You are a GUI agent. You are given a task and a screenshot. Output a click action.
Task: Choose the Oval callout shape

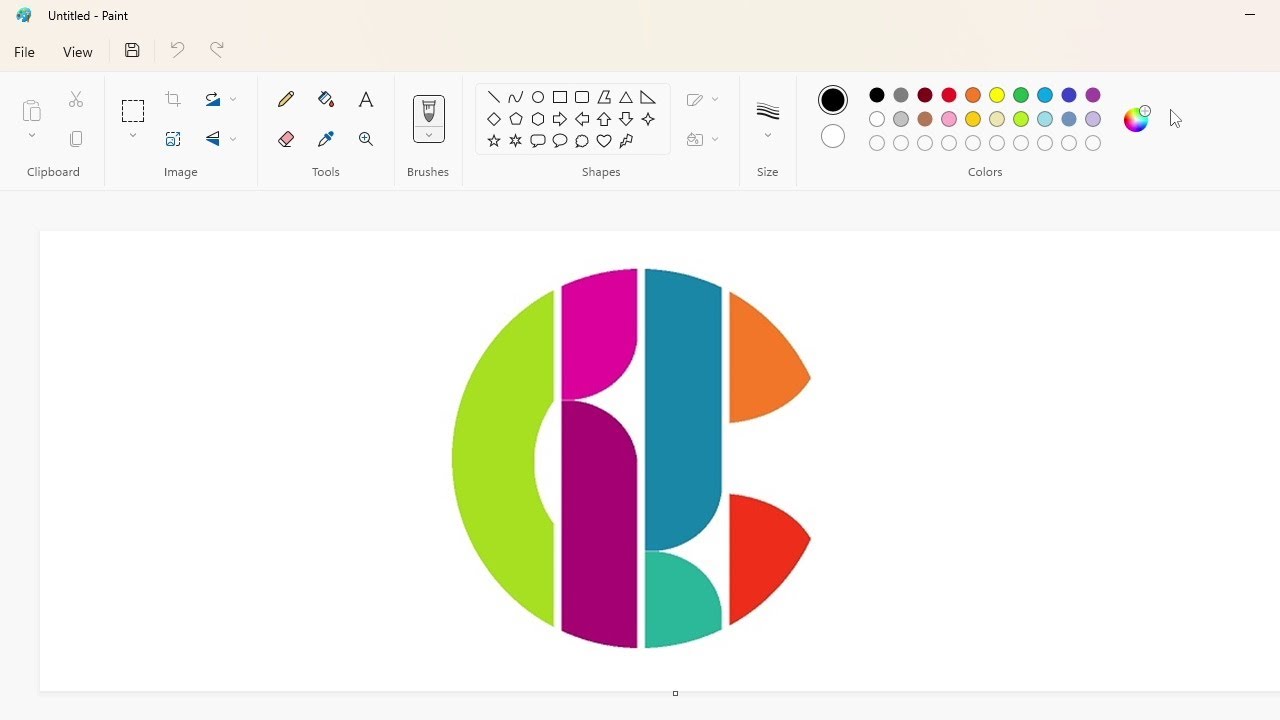tap(560, 141)
